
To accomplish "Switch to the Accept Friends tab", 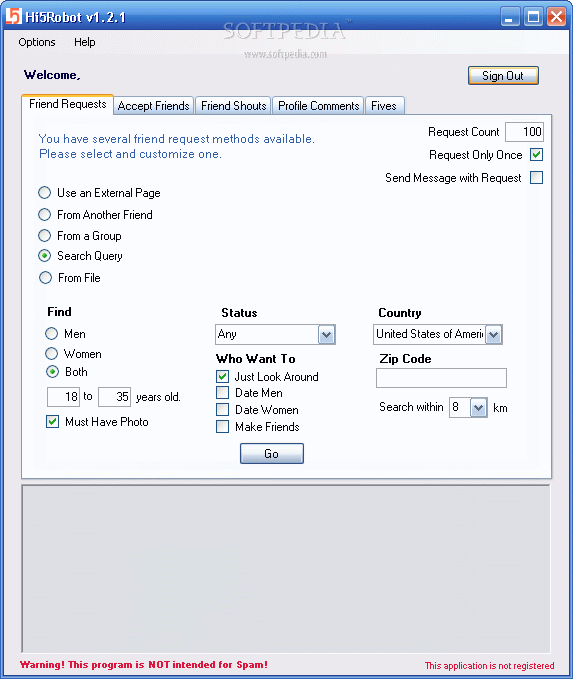I will (154, 106).
